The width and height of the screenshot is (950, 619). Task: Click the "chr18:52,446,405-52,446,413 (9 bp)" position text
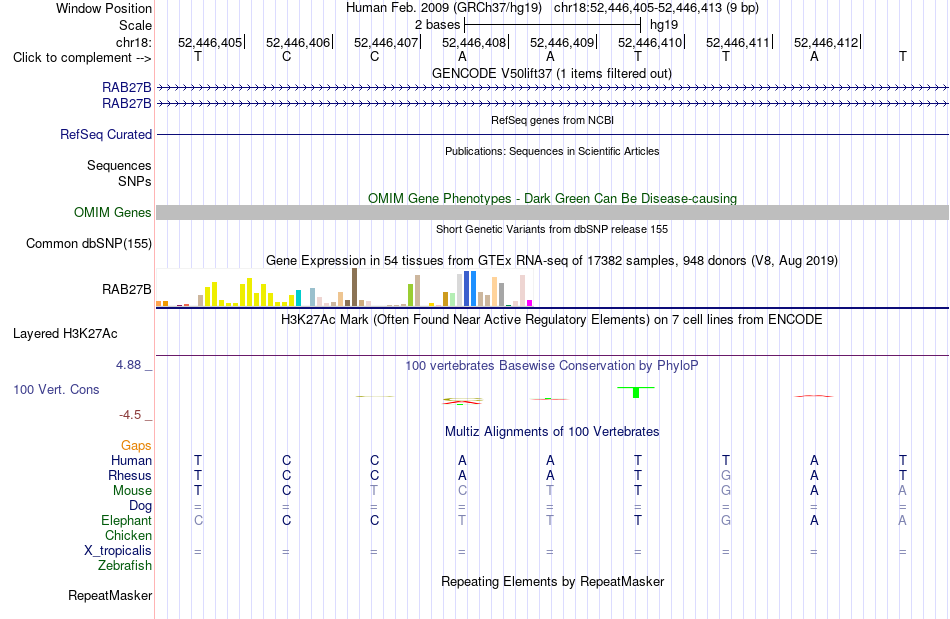coord(656,8)
